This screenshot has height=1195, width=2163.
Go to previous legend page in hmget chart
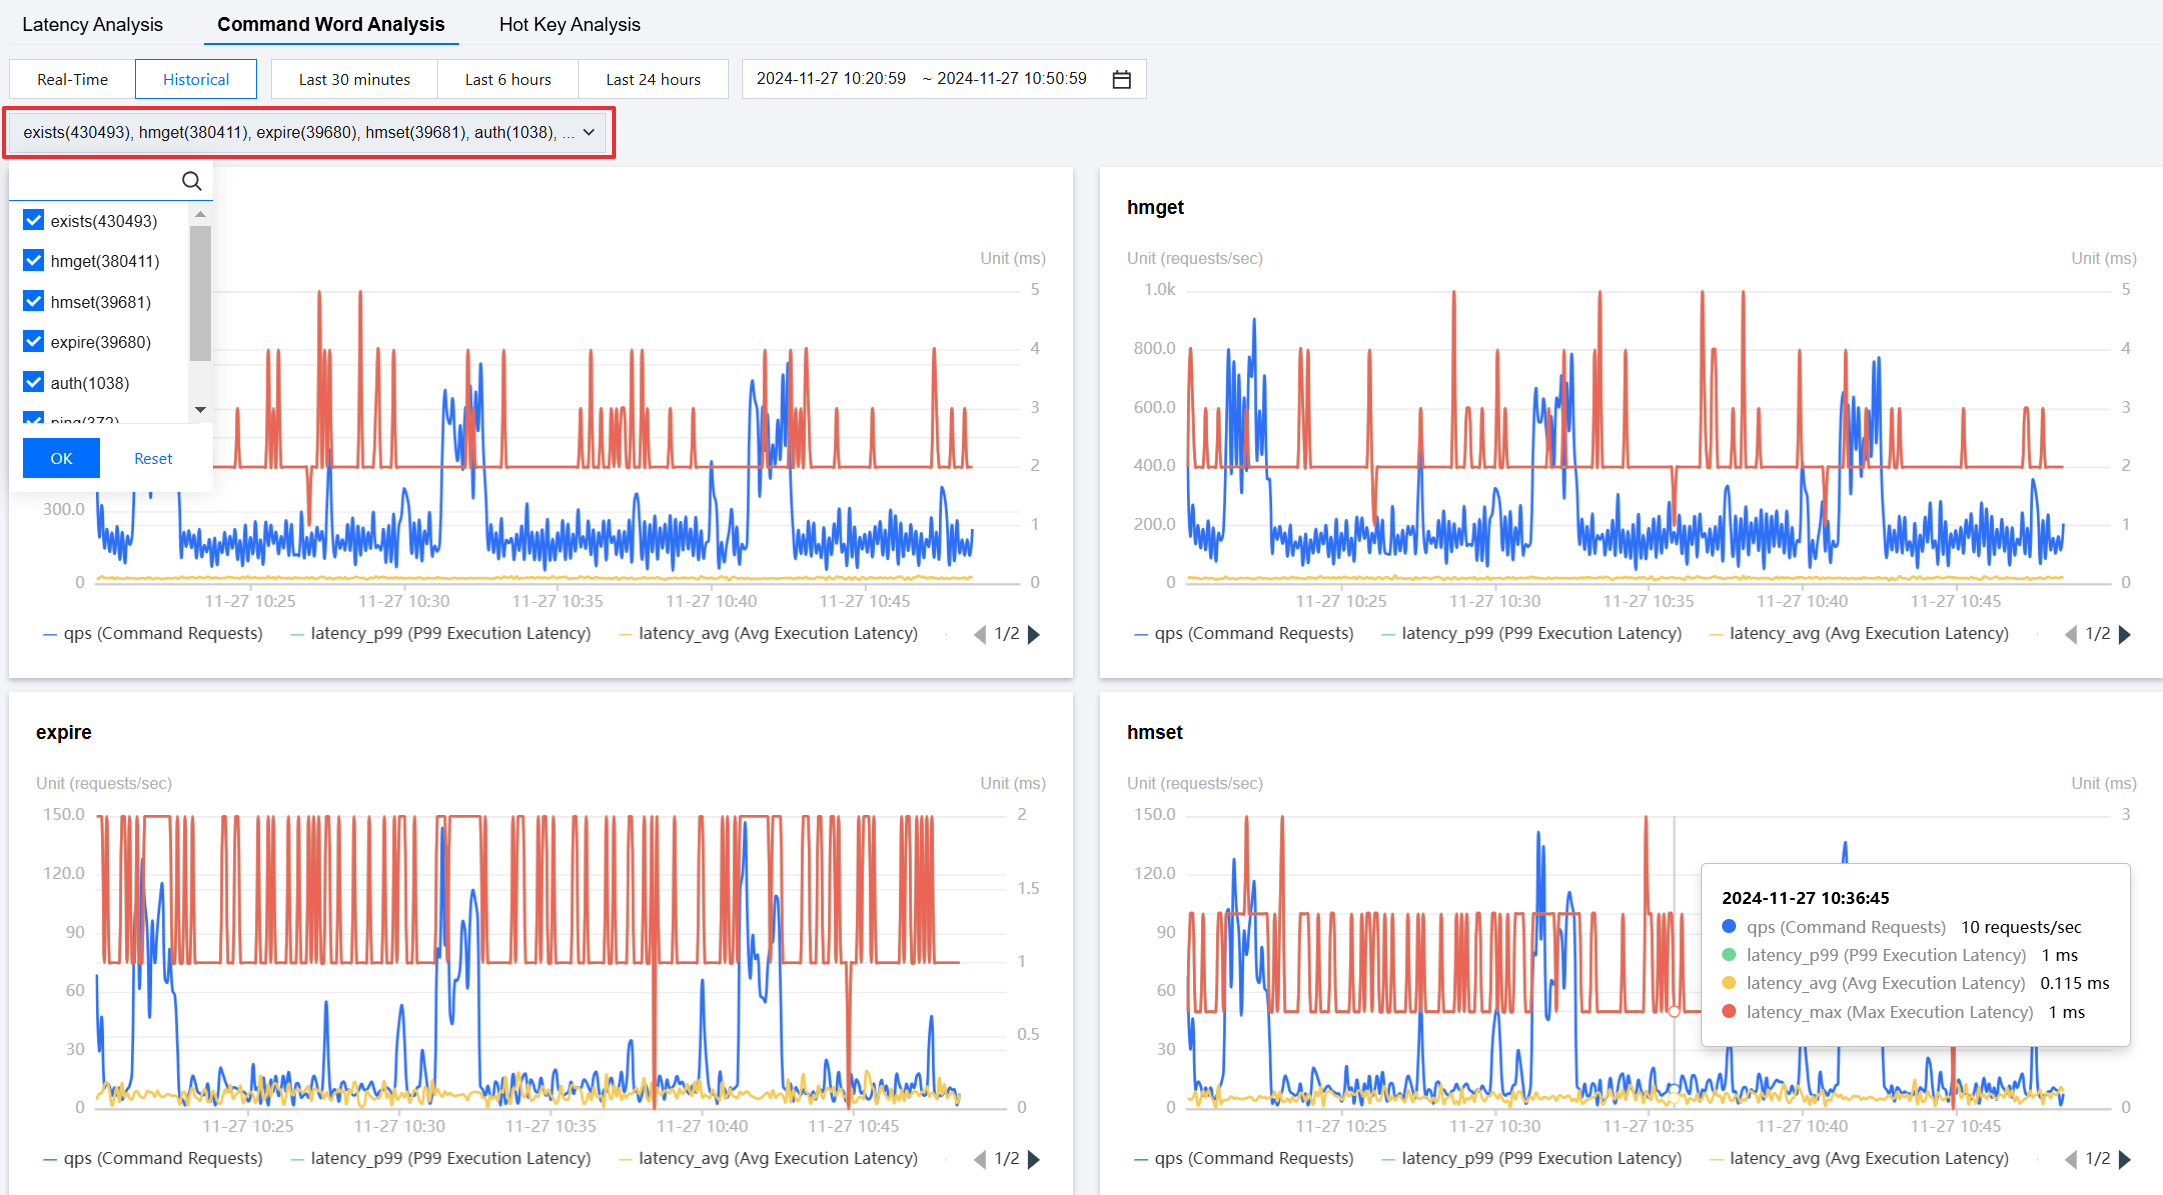[x=2071, y=634]
